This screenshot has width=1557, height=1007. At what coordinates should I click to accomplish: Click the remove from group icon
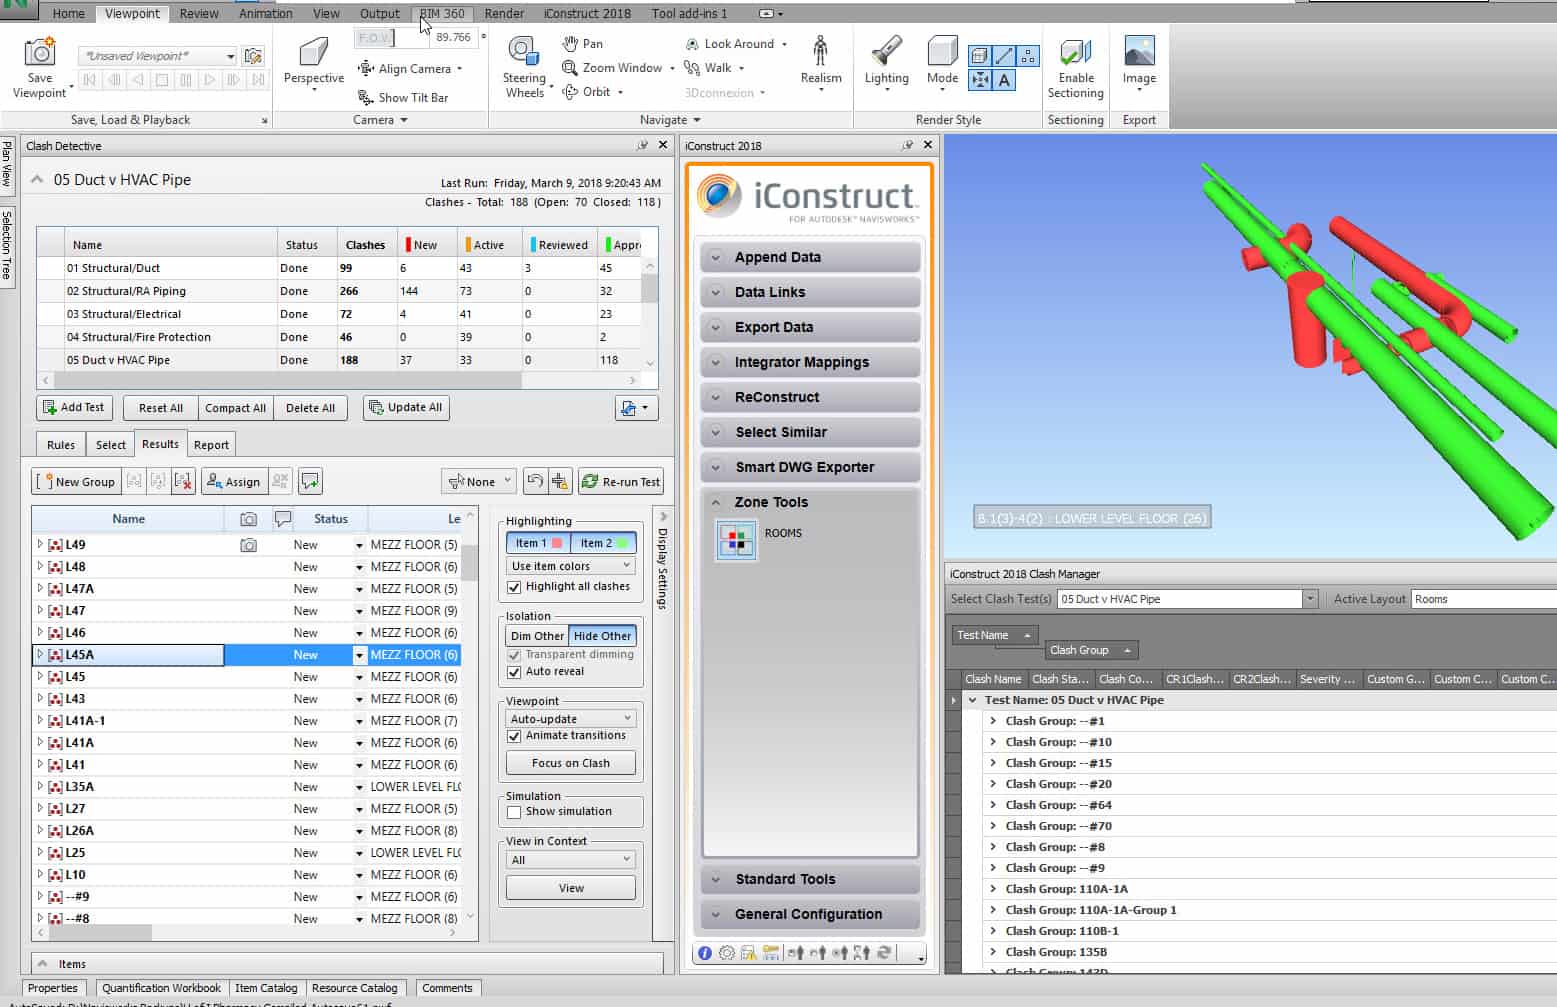(x=183, y=481)
